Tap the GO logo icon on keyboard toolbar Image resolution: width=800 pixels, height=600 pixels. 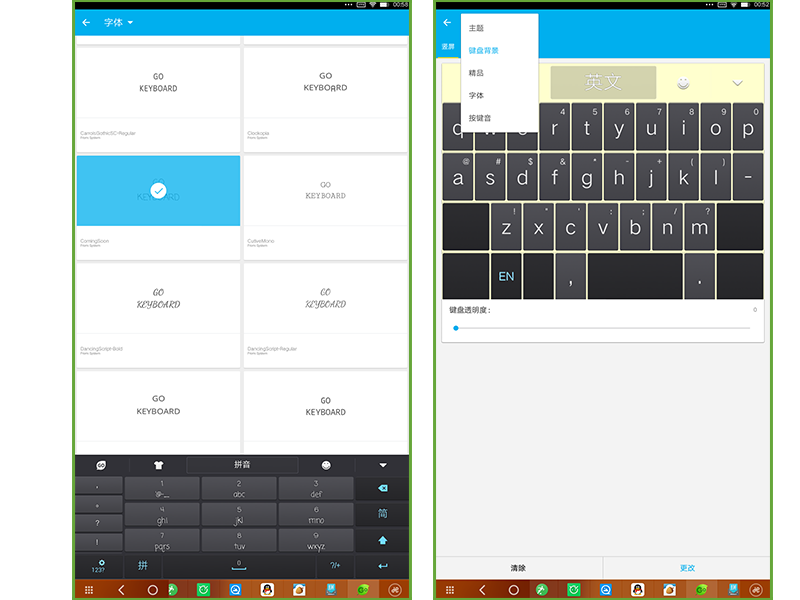[101, 465]
